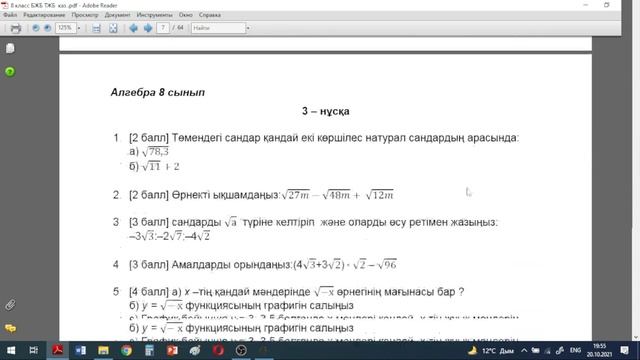Click the total page count 44
The width and height of the screenshot is (640, 360).
(180, 28)
